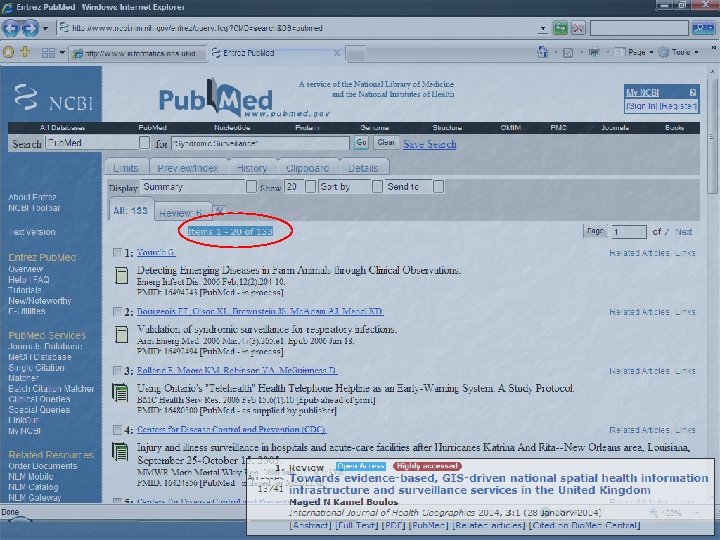Open the History tab
The width and height of the screenshot is (720, 540).
[252, 168]
